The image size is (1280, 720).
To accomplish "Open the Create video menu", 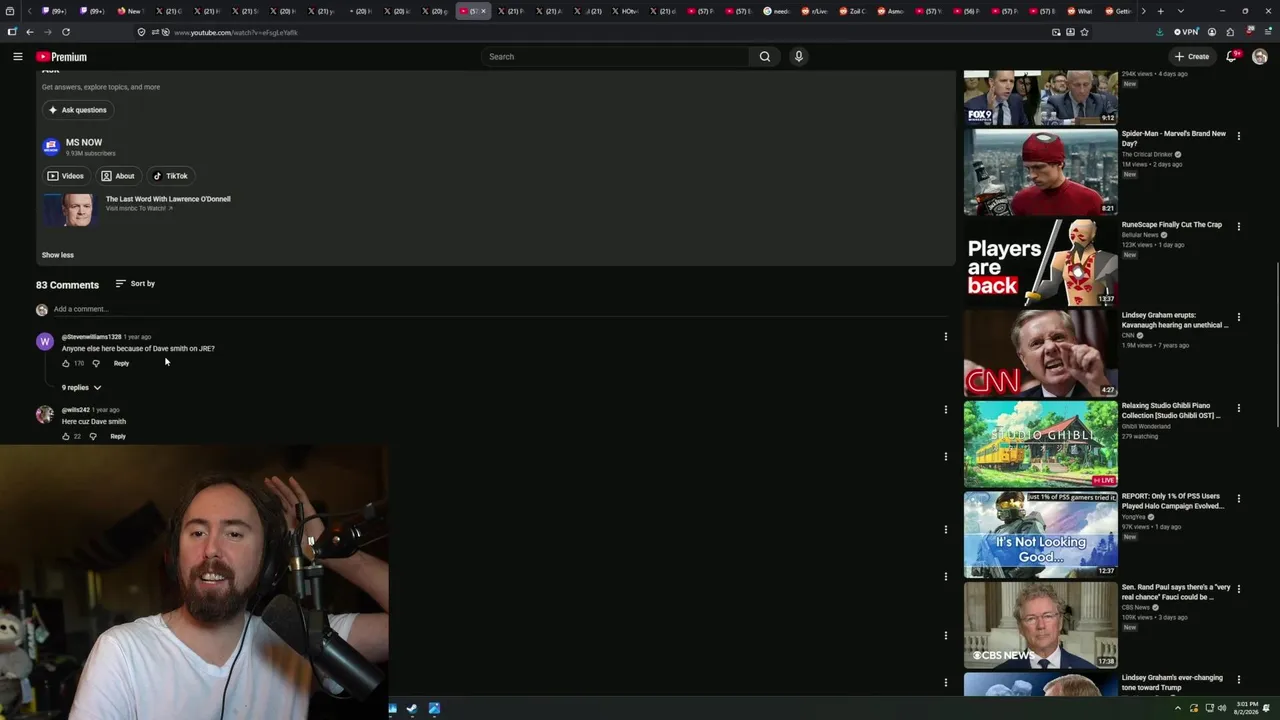I will (1192, 57).
